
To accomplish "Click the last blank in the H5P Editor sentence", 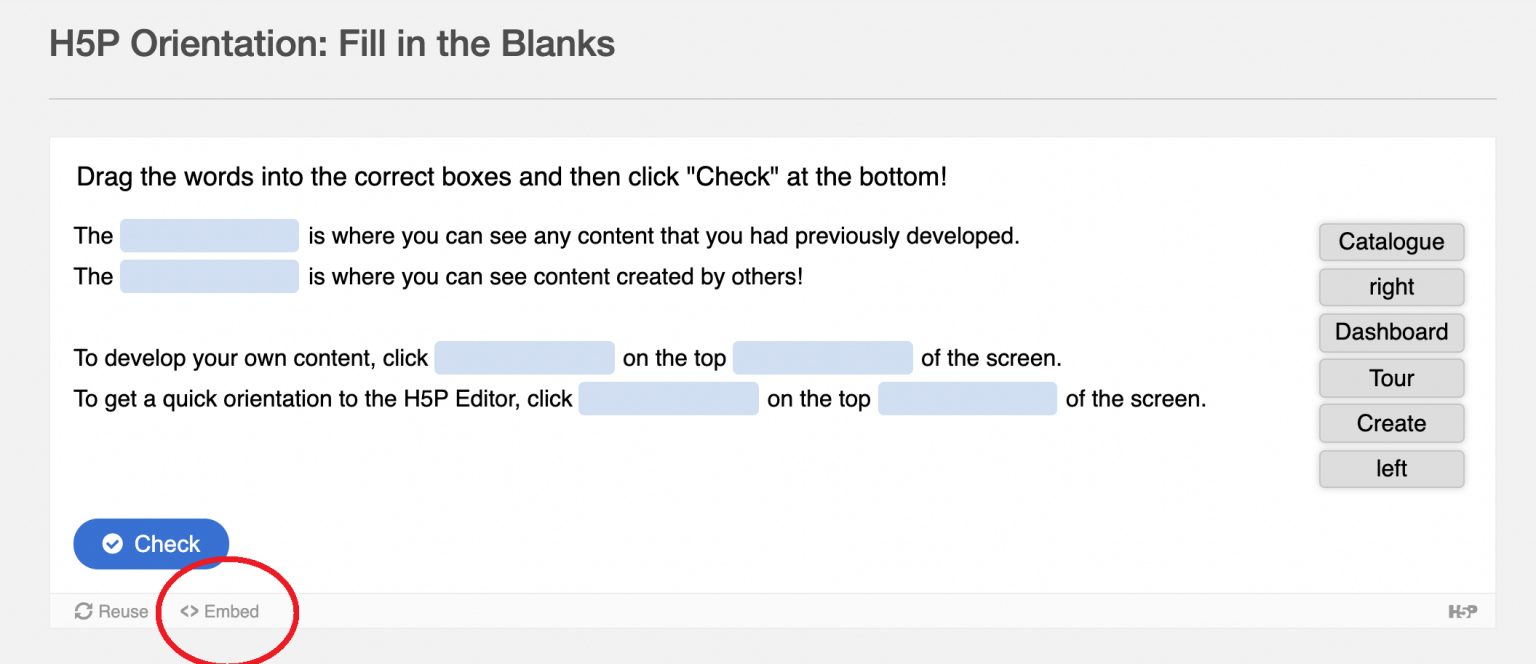I will [x=967, y=399].
